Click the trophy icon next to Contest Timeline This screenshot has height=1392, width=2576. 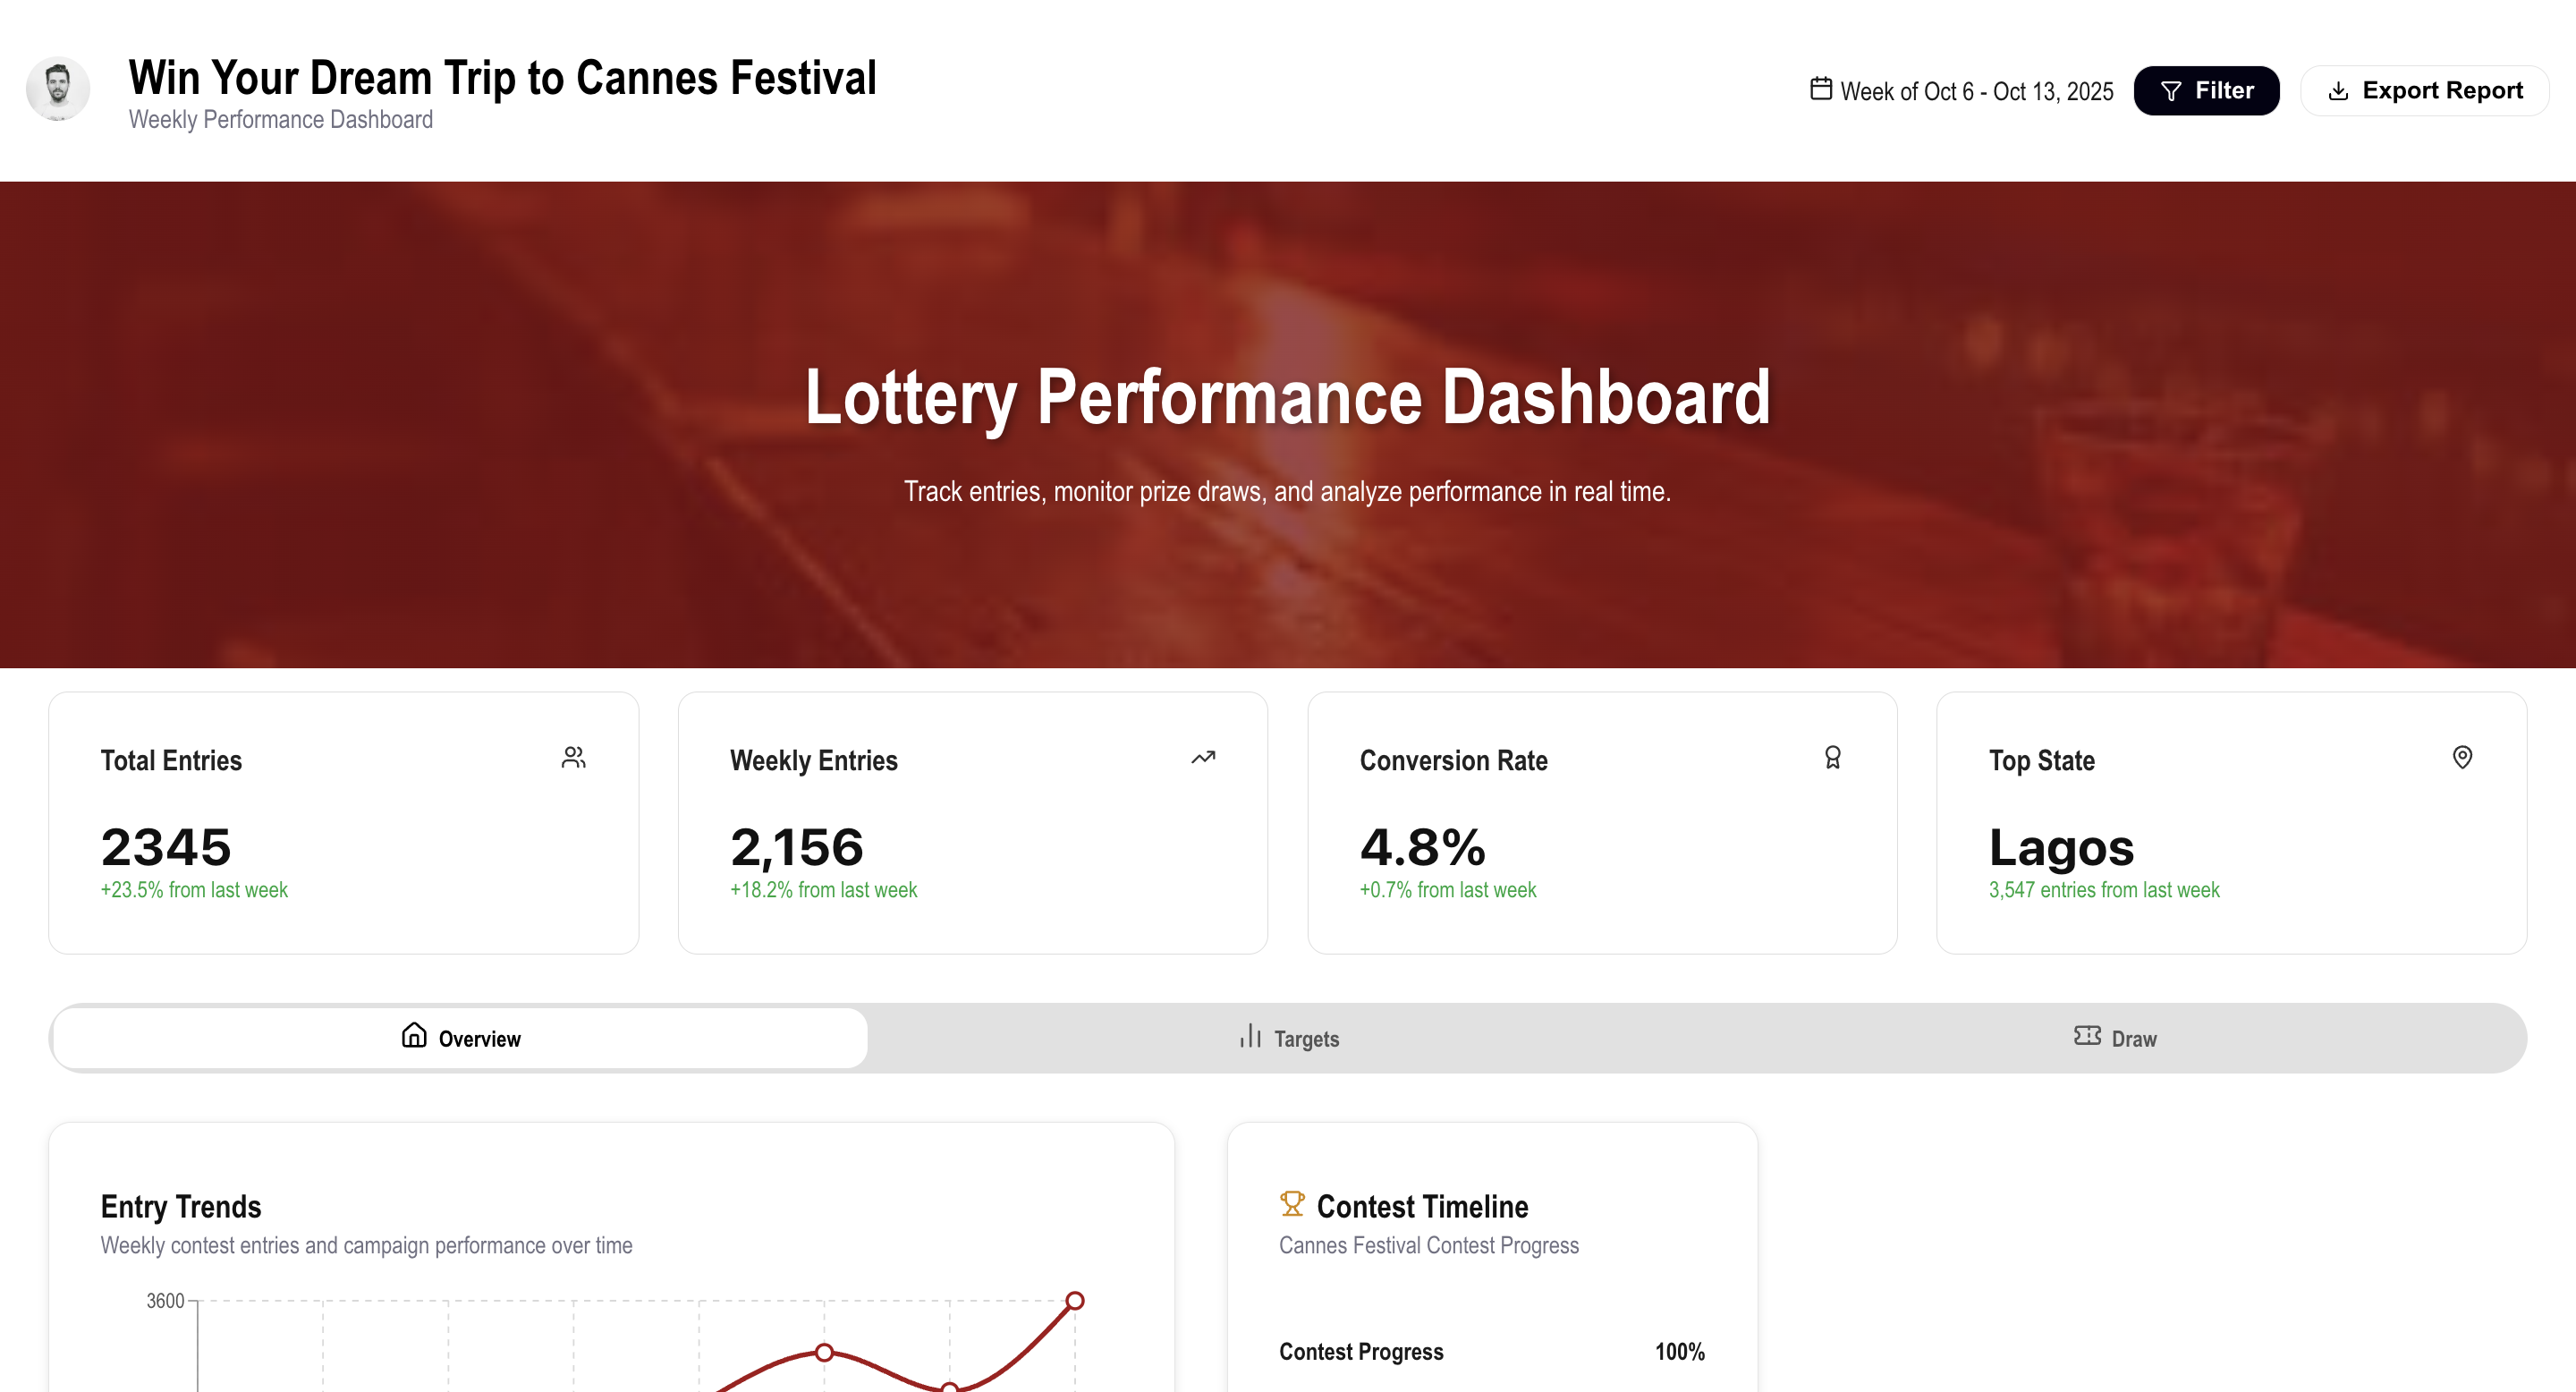(1292, 1204)
